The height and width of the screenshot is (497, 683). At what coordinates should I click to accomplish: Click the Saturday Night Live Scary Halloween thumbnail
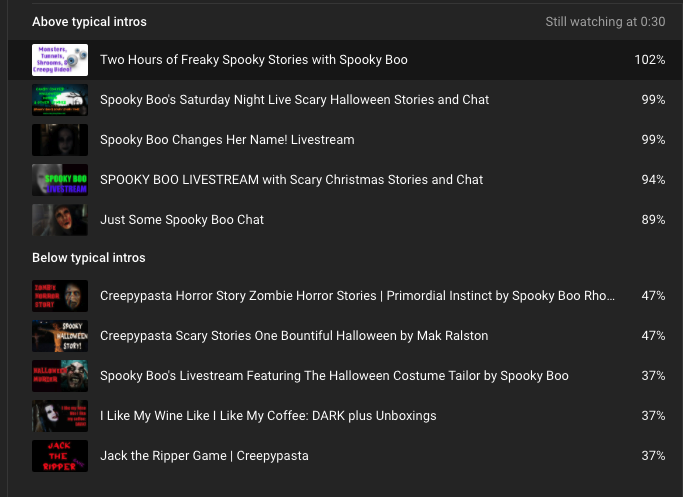pos(60,100)
